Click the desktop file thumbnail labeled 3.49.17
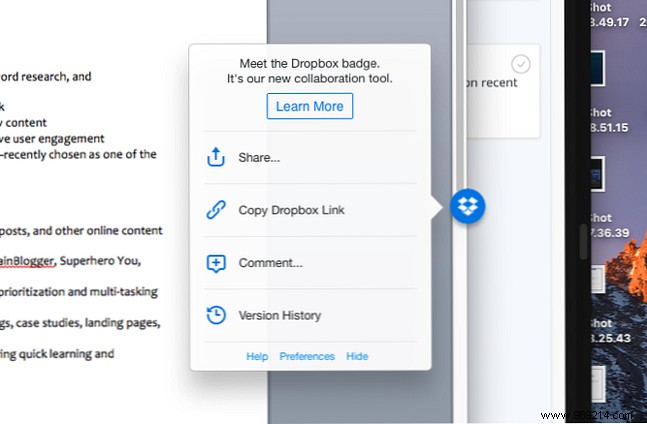 pyautogui.click(x=609, y=14)
